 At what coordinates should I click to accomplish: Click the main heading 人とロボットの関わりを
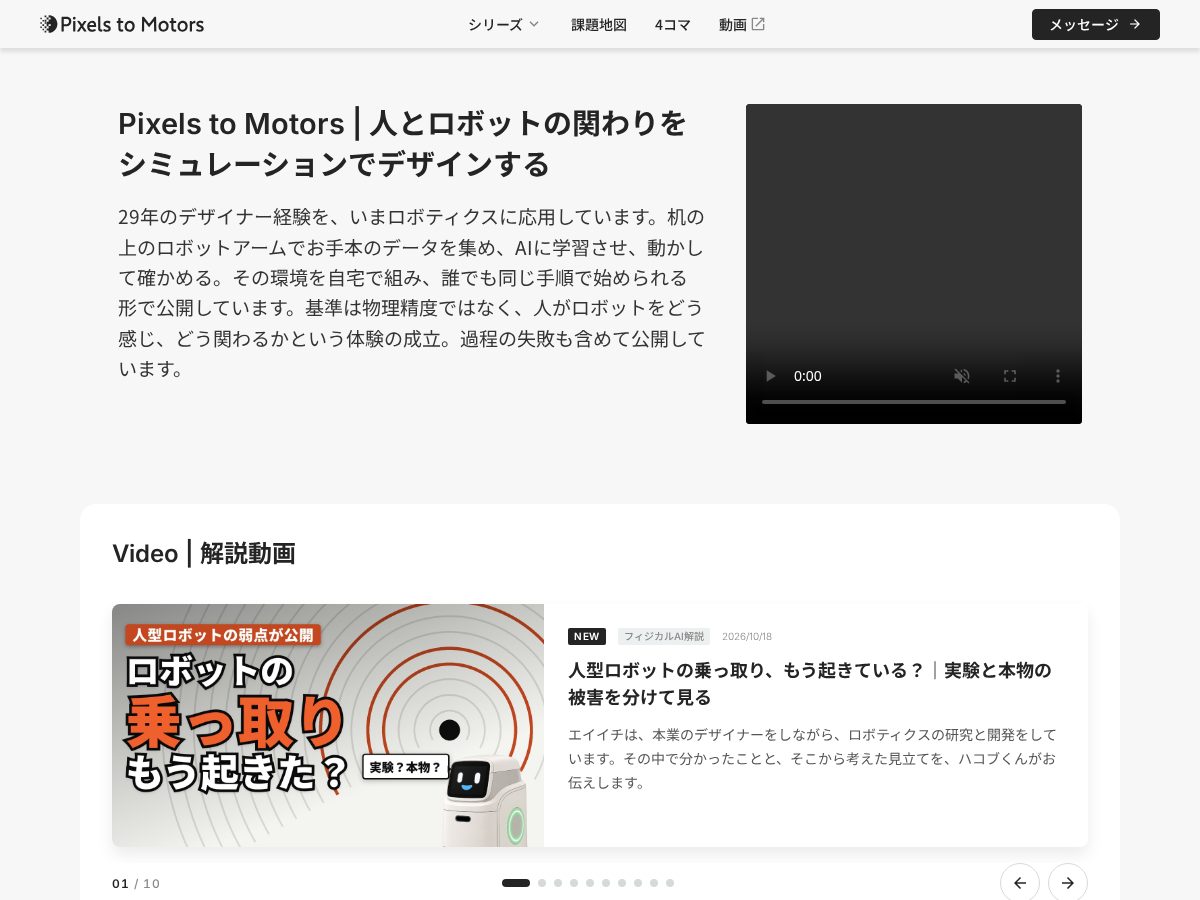[x=403, y=143]
